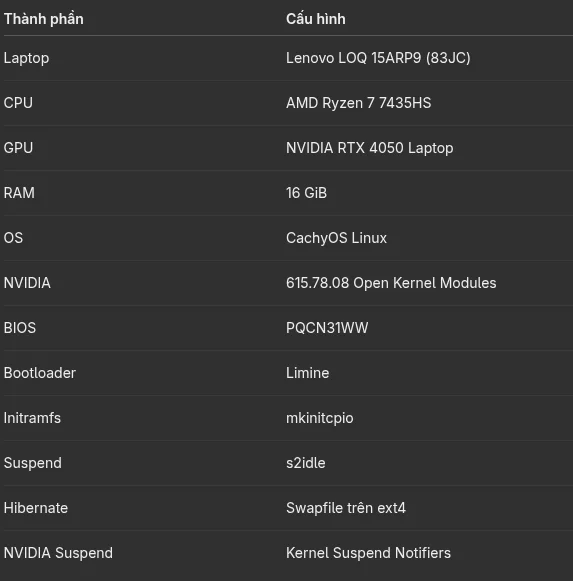Click 'NVIDIA RTX 4050 Laptop' value

[x=370, y=148]
